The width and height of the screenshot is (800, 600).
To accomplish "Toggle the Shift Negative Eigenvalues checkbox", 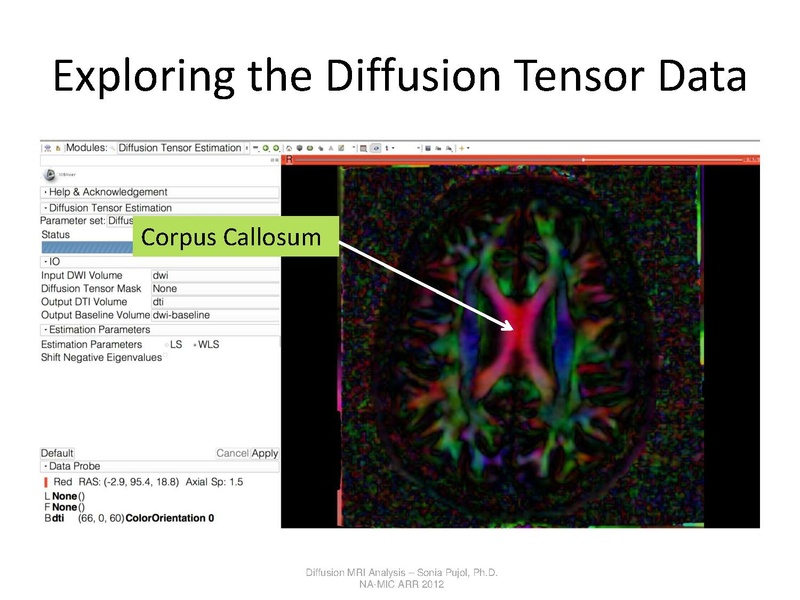I will pos(165,356).
